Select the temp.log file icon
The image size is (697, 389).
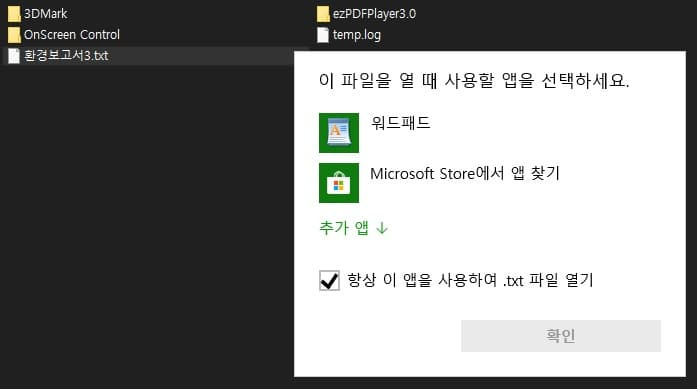(323, 35)
